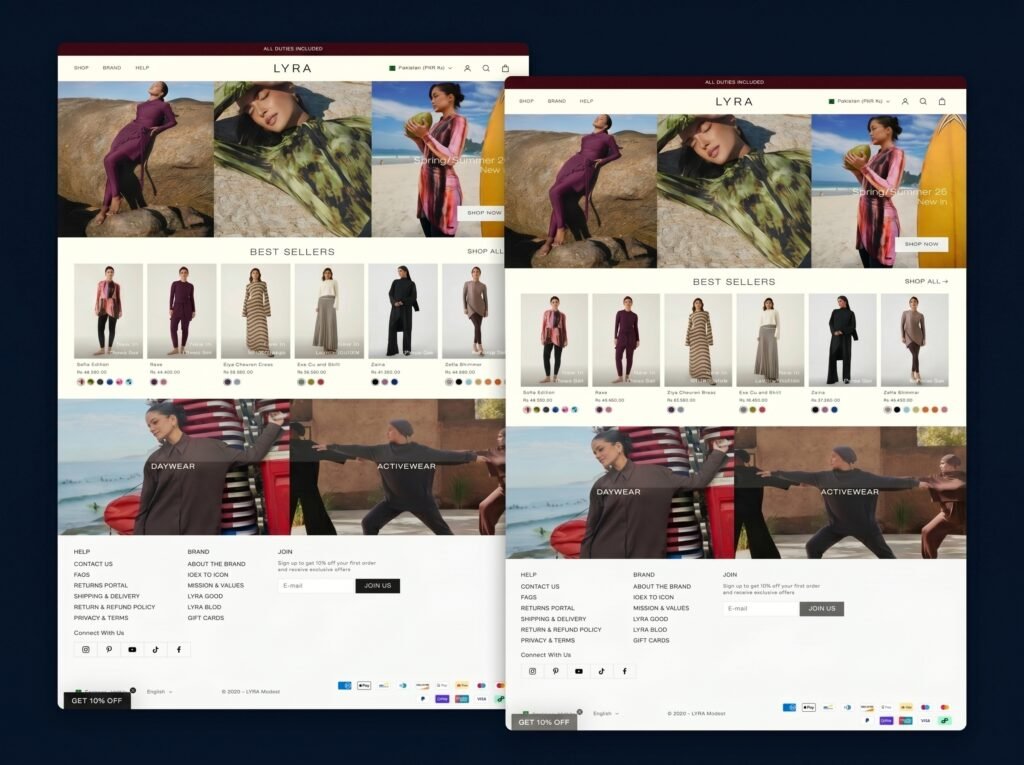The image size is (1024, 765).
Task: Click the E-mail field on the left page
Action: click(x=316, y=585)
